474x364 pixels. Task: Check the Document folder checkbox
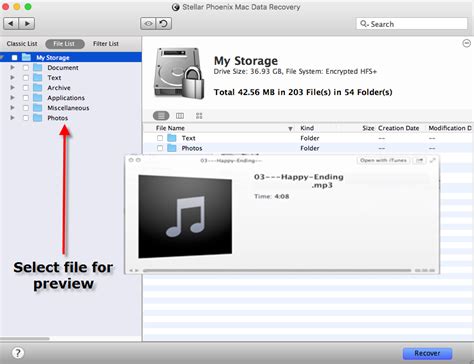click(x=26, y=68)
